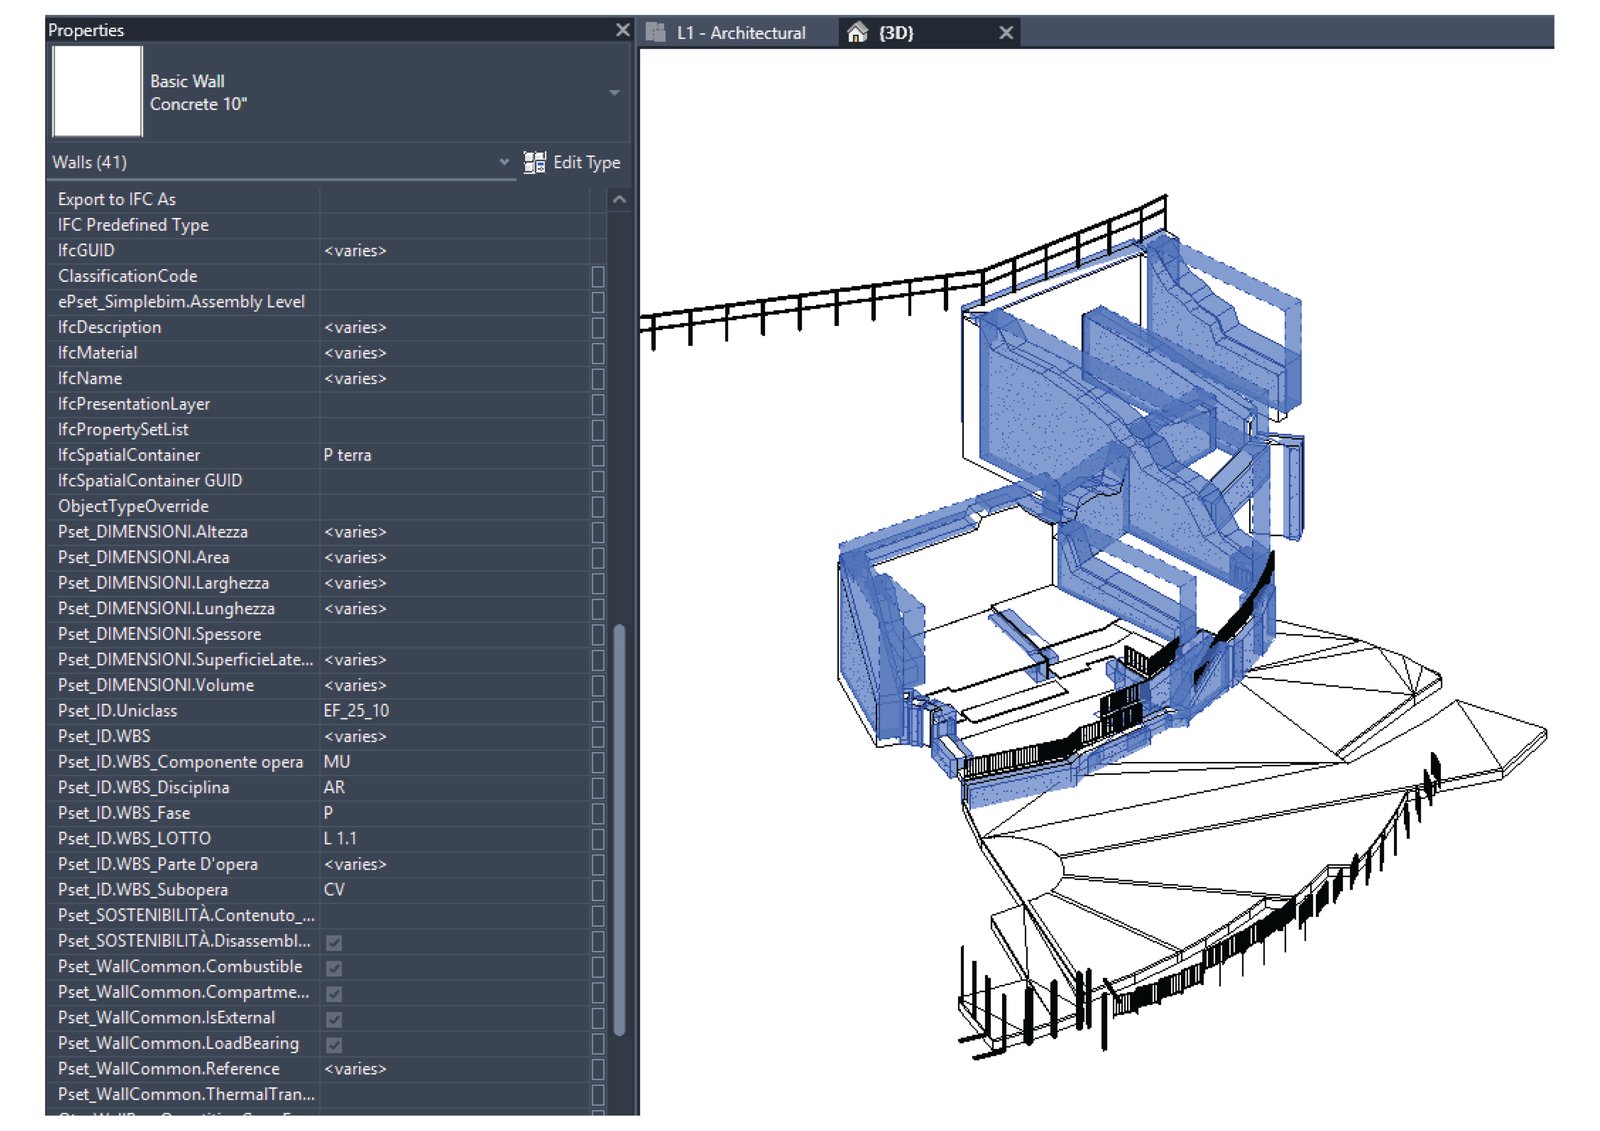Viewport: 1600px width, 1131px height.
Task: Click the 3D view house icon
Action: tap(857, 32)
